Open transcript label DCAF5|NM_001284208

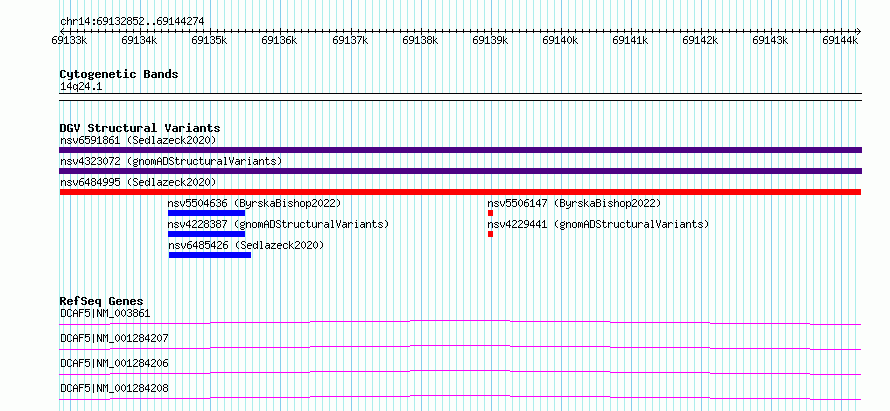(x=114, y=388)
